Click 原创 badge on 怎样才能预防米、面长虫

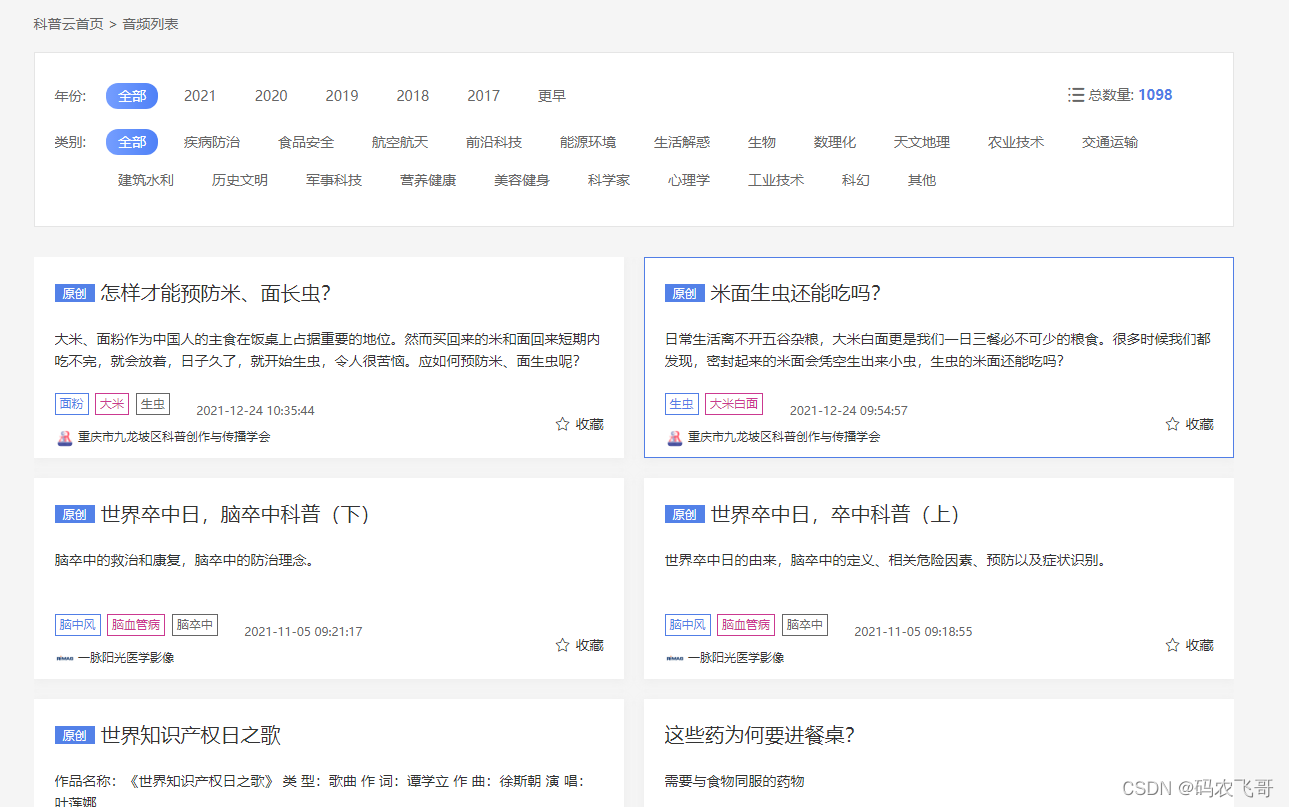point(74,293)
